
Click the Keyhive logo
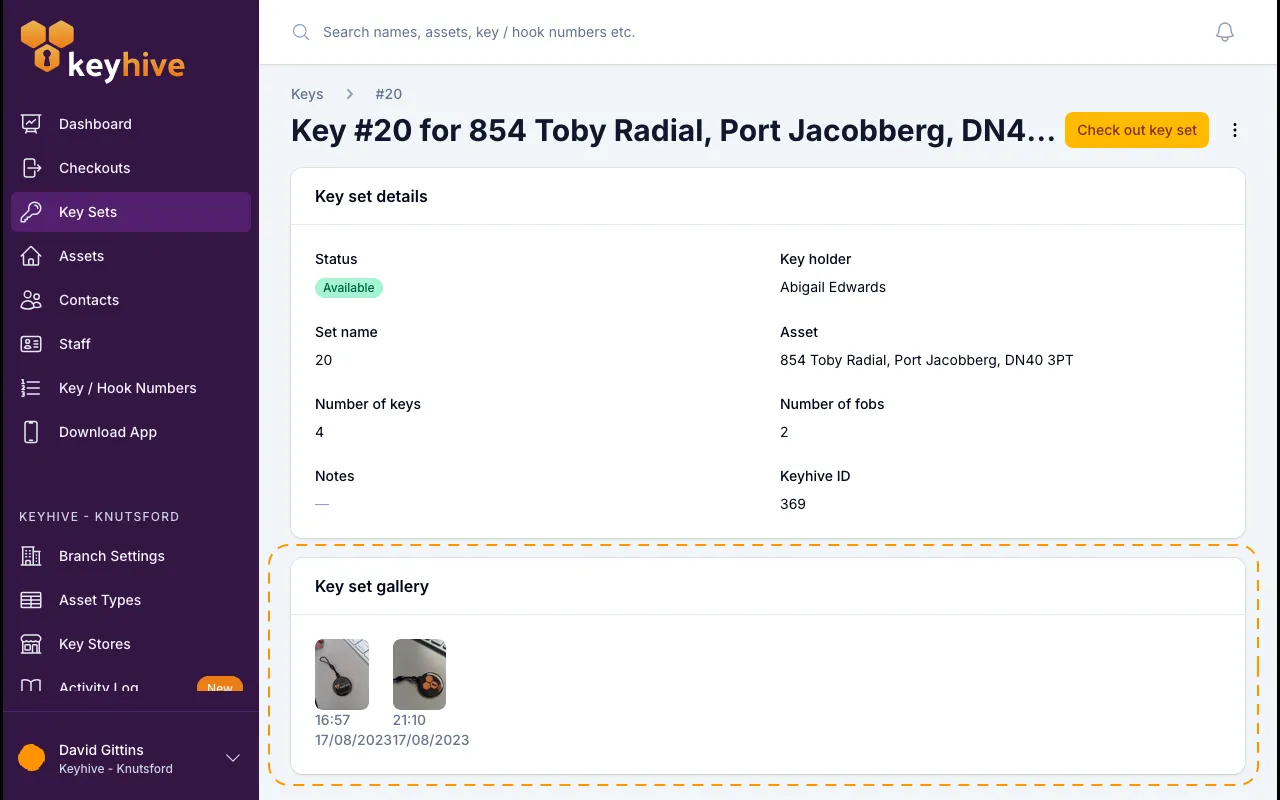click(x=102, y=51)
